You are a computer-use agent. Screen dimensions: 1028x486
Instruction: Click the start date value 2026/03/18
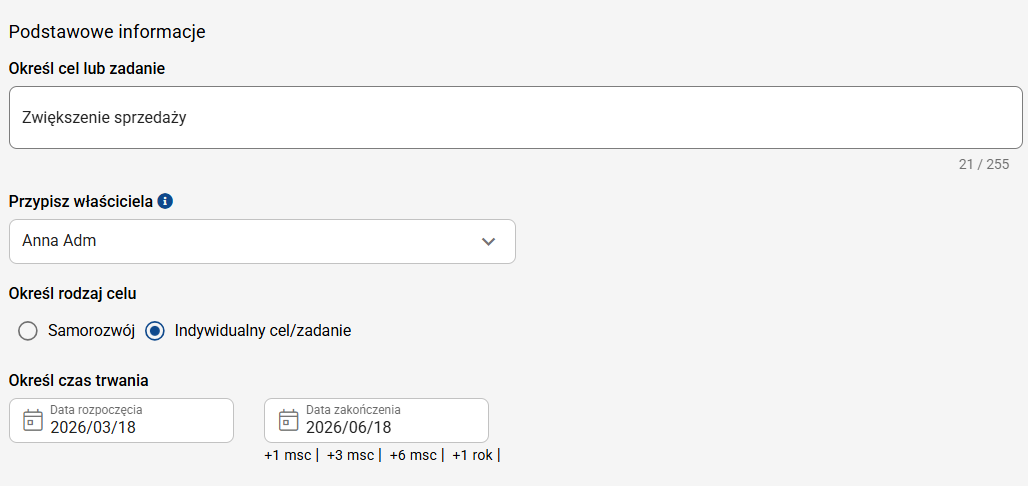(93, 427)
